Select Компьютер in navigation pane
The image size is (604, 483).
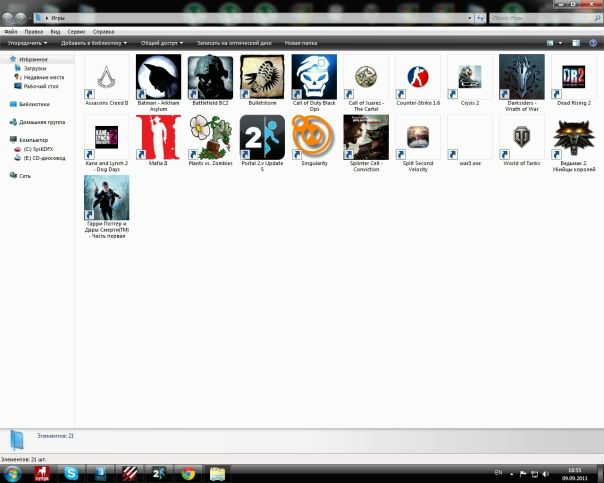tap(33, 140)
